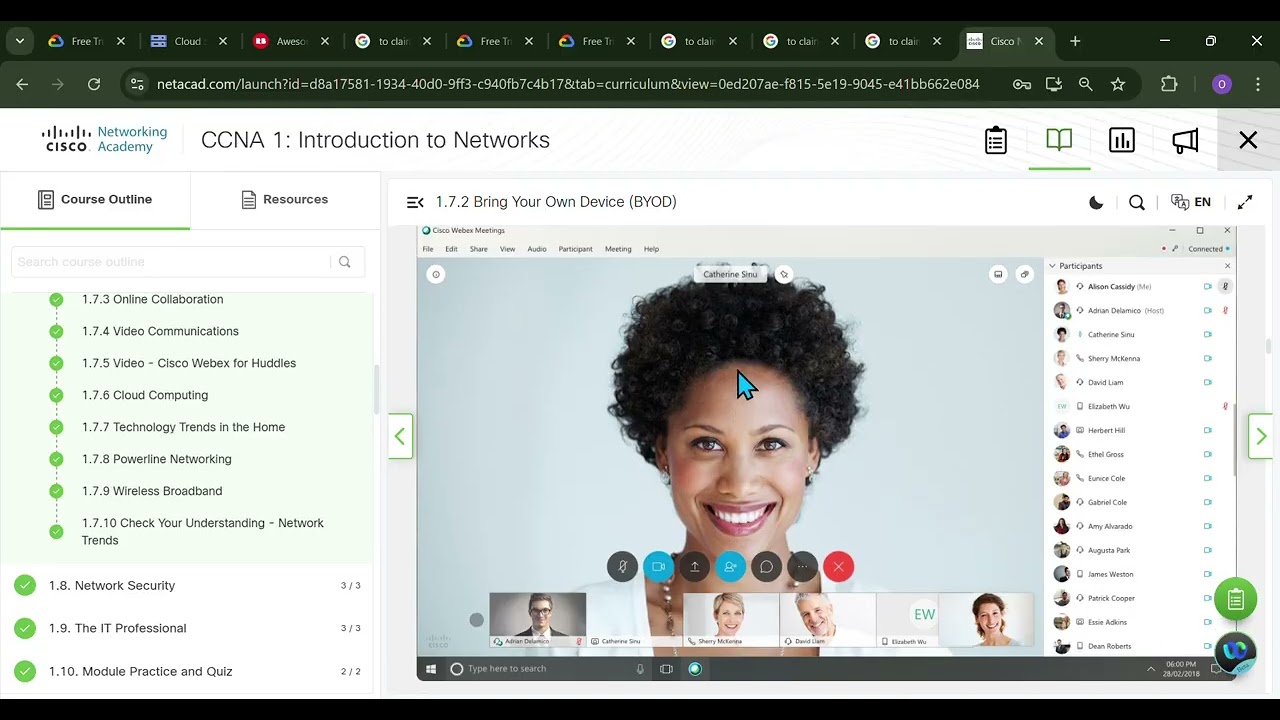Select Herbert Hill in participants list
Image resolution: width=1280 pixels, height=720 pixels.
pyautogui.click(x=1142, y=431)
